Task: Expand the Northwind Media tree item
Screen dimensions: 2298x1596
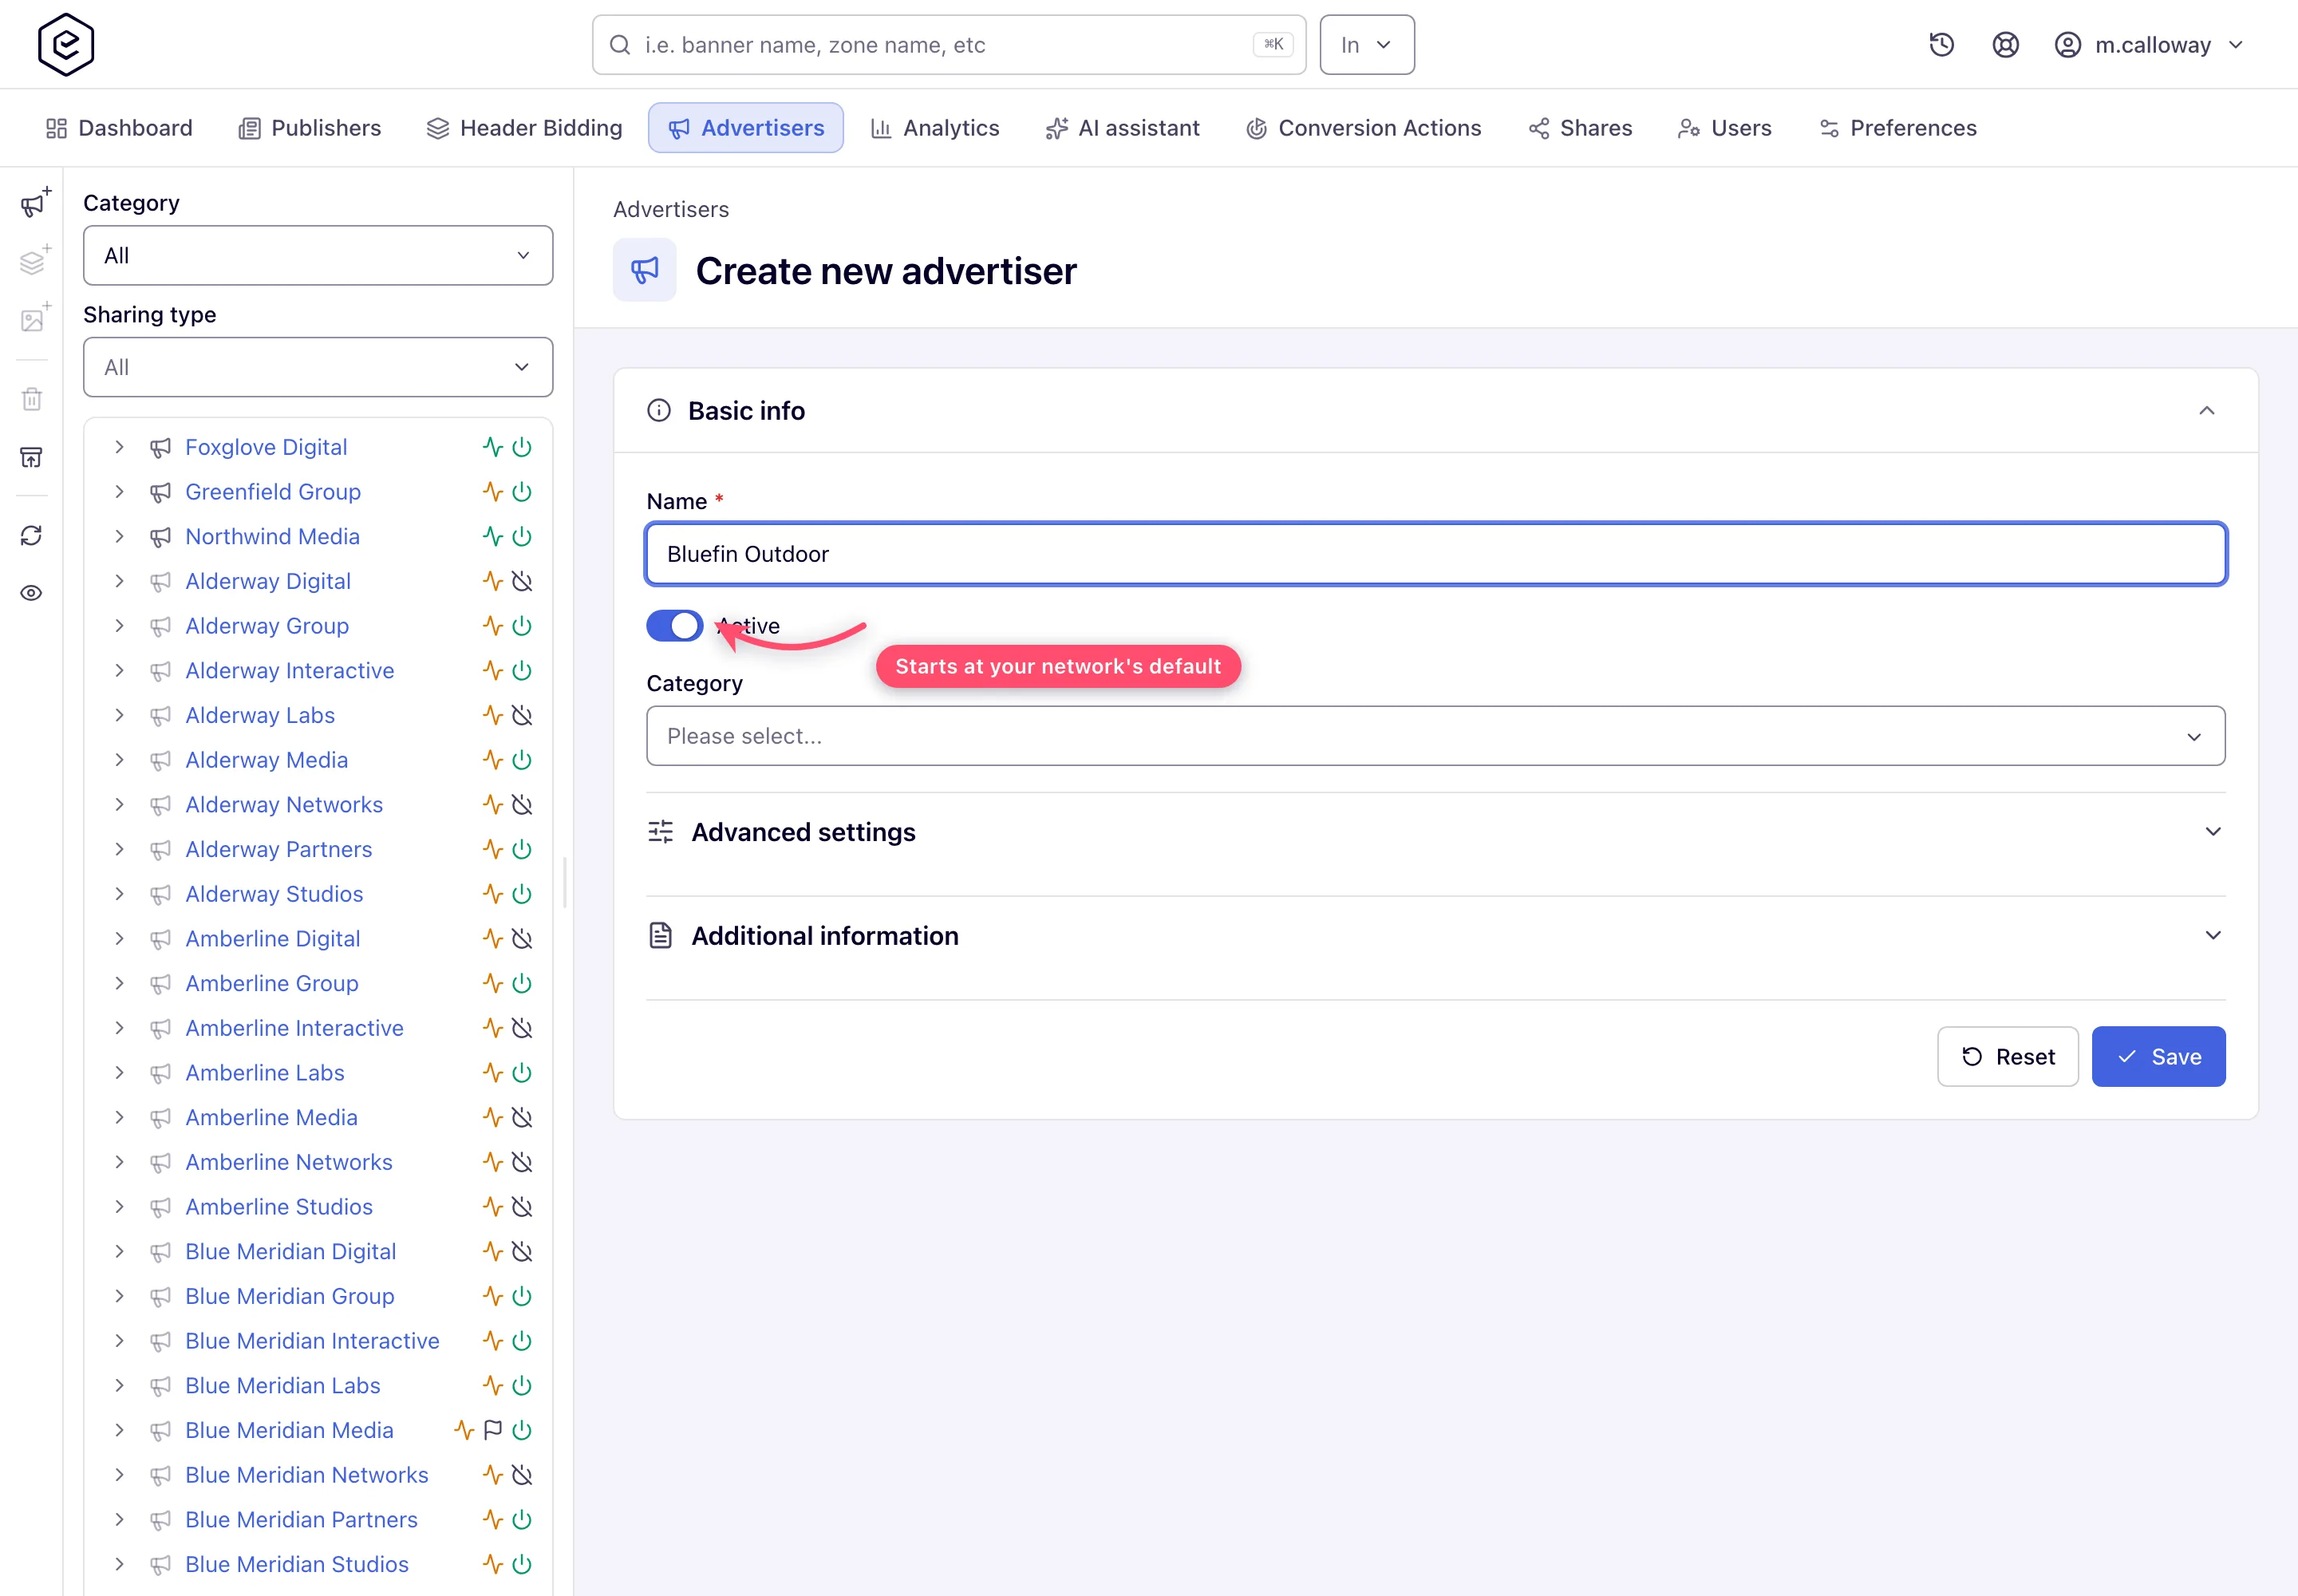Action: pyautogui.click(x=119, y=537)
